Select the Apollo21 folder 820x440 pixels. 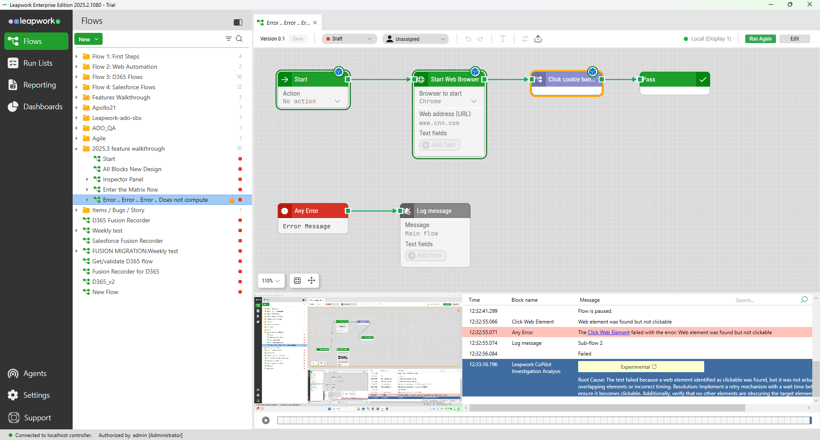click(104, 108)
